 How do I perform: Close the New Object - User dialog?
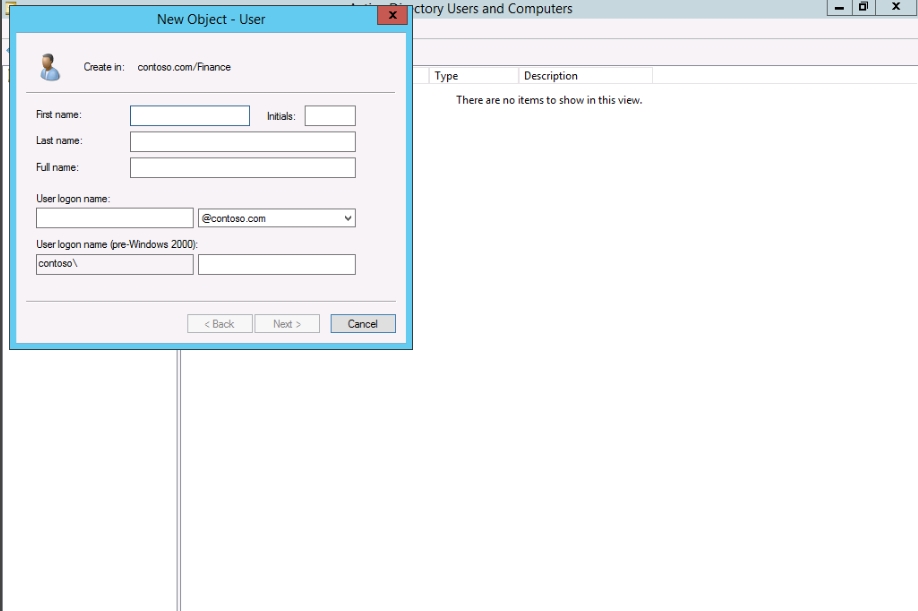(392, 17)
